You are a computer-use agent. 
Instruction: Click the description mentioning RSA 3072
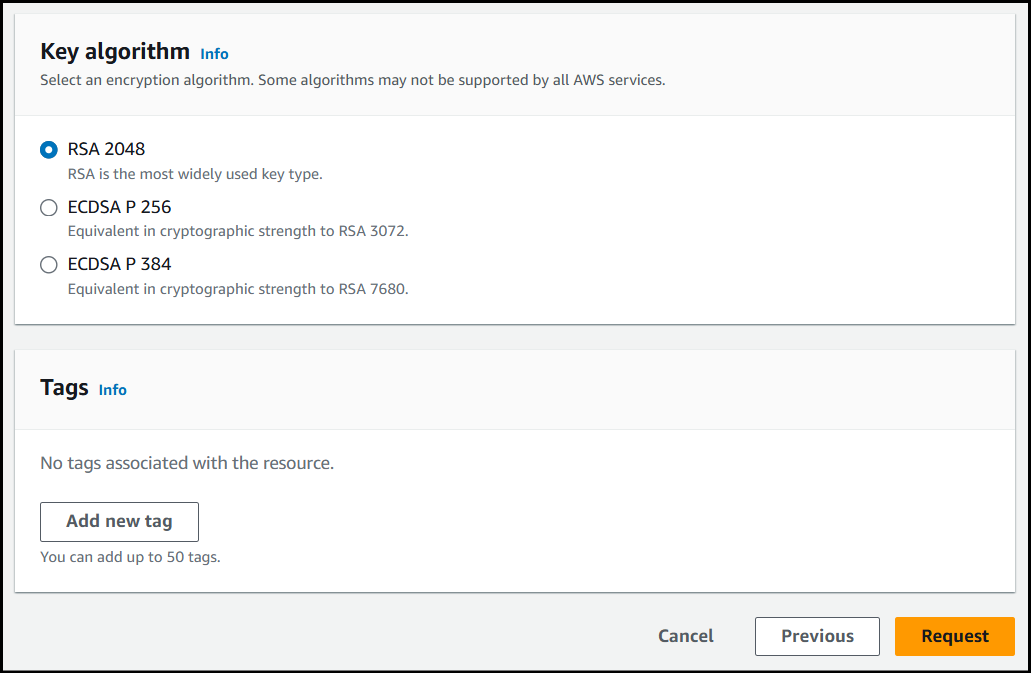pyautogui.click(x=238, y=231)
